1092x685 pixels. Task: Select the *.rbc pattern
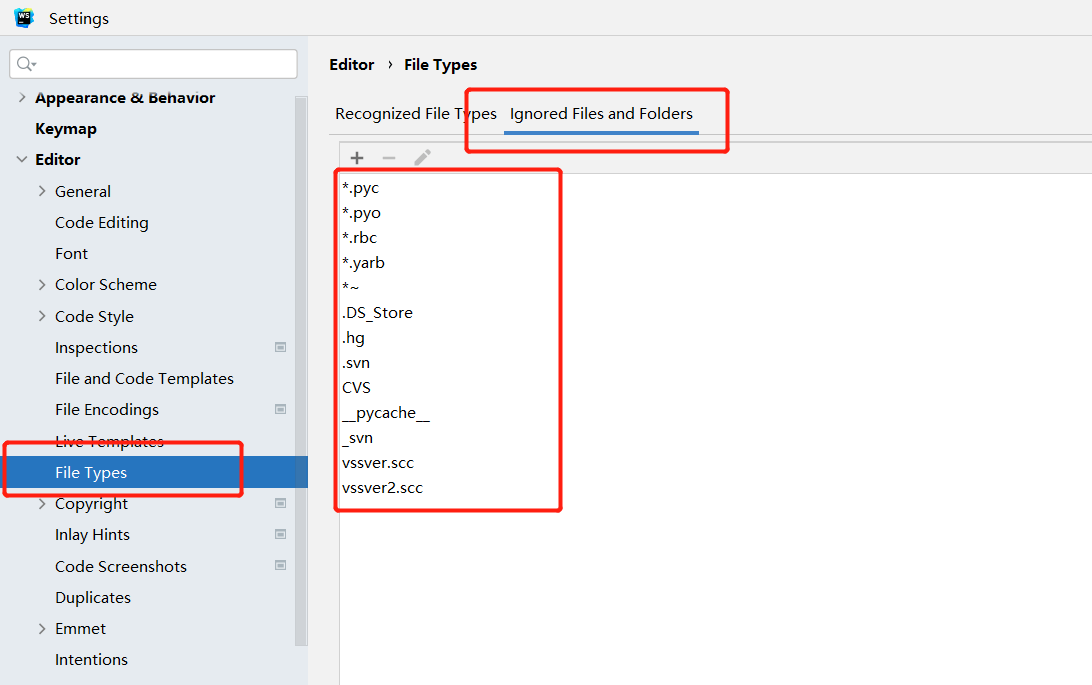tap(359, 237)
